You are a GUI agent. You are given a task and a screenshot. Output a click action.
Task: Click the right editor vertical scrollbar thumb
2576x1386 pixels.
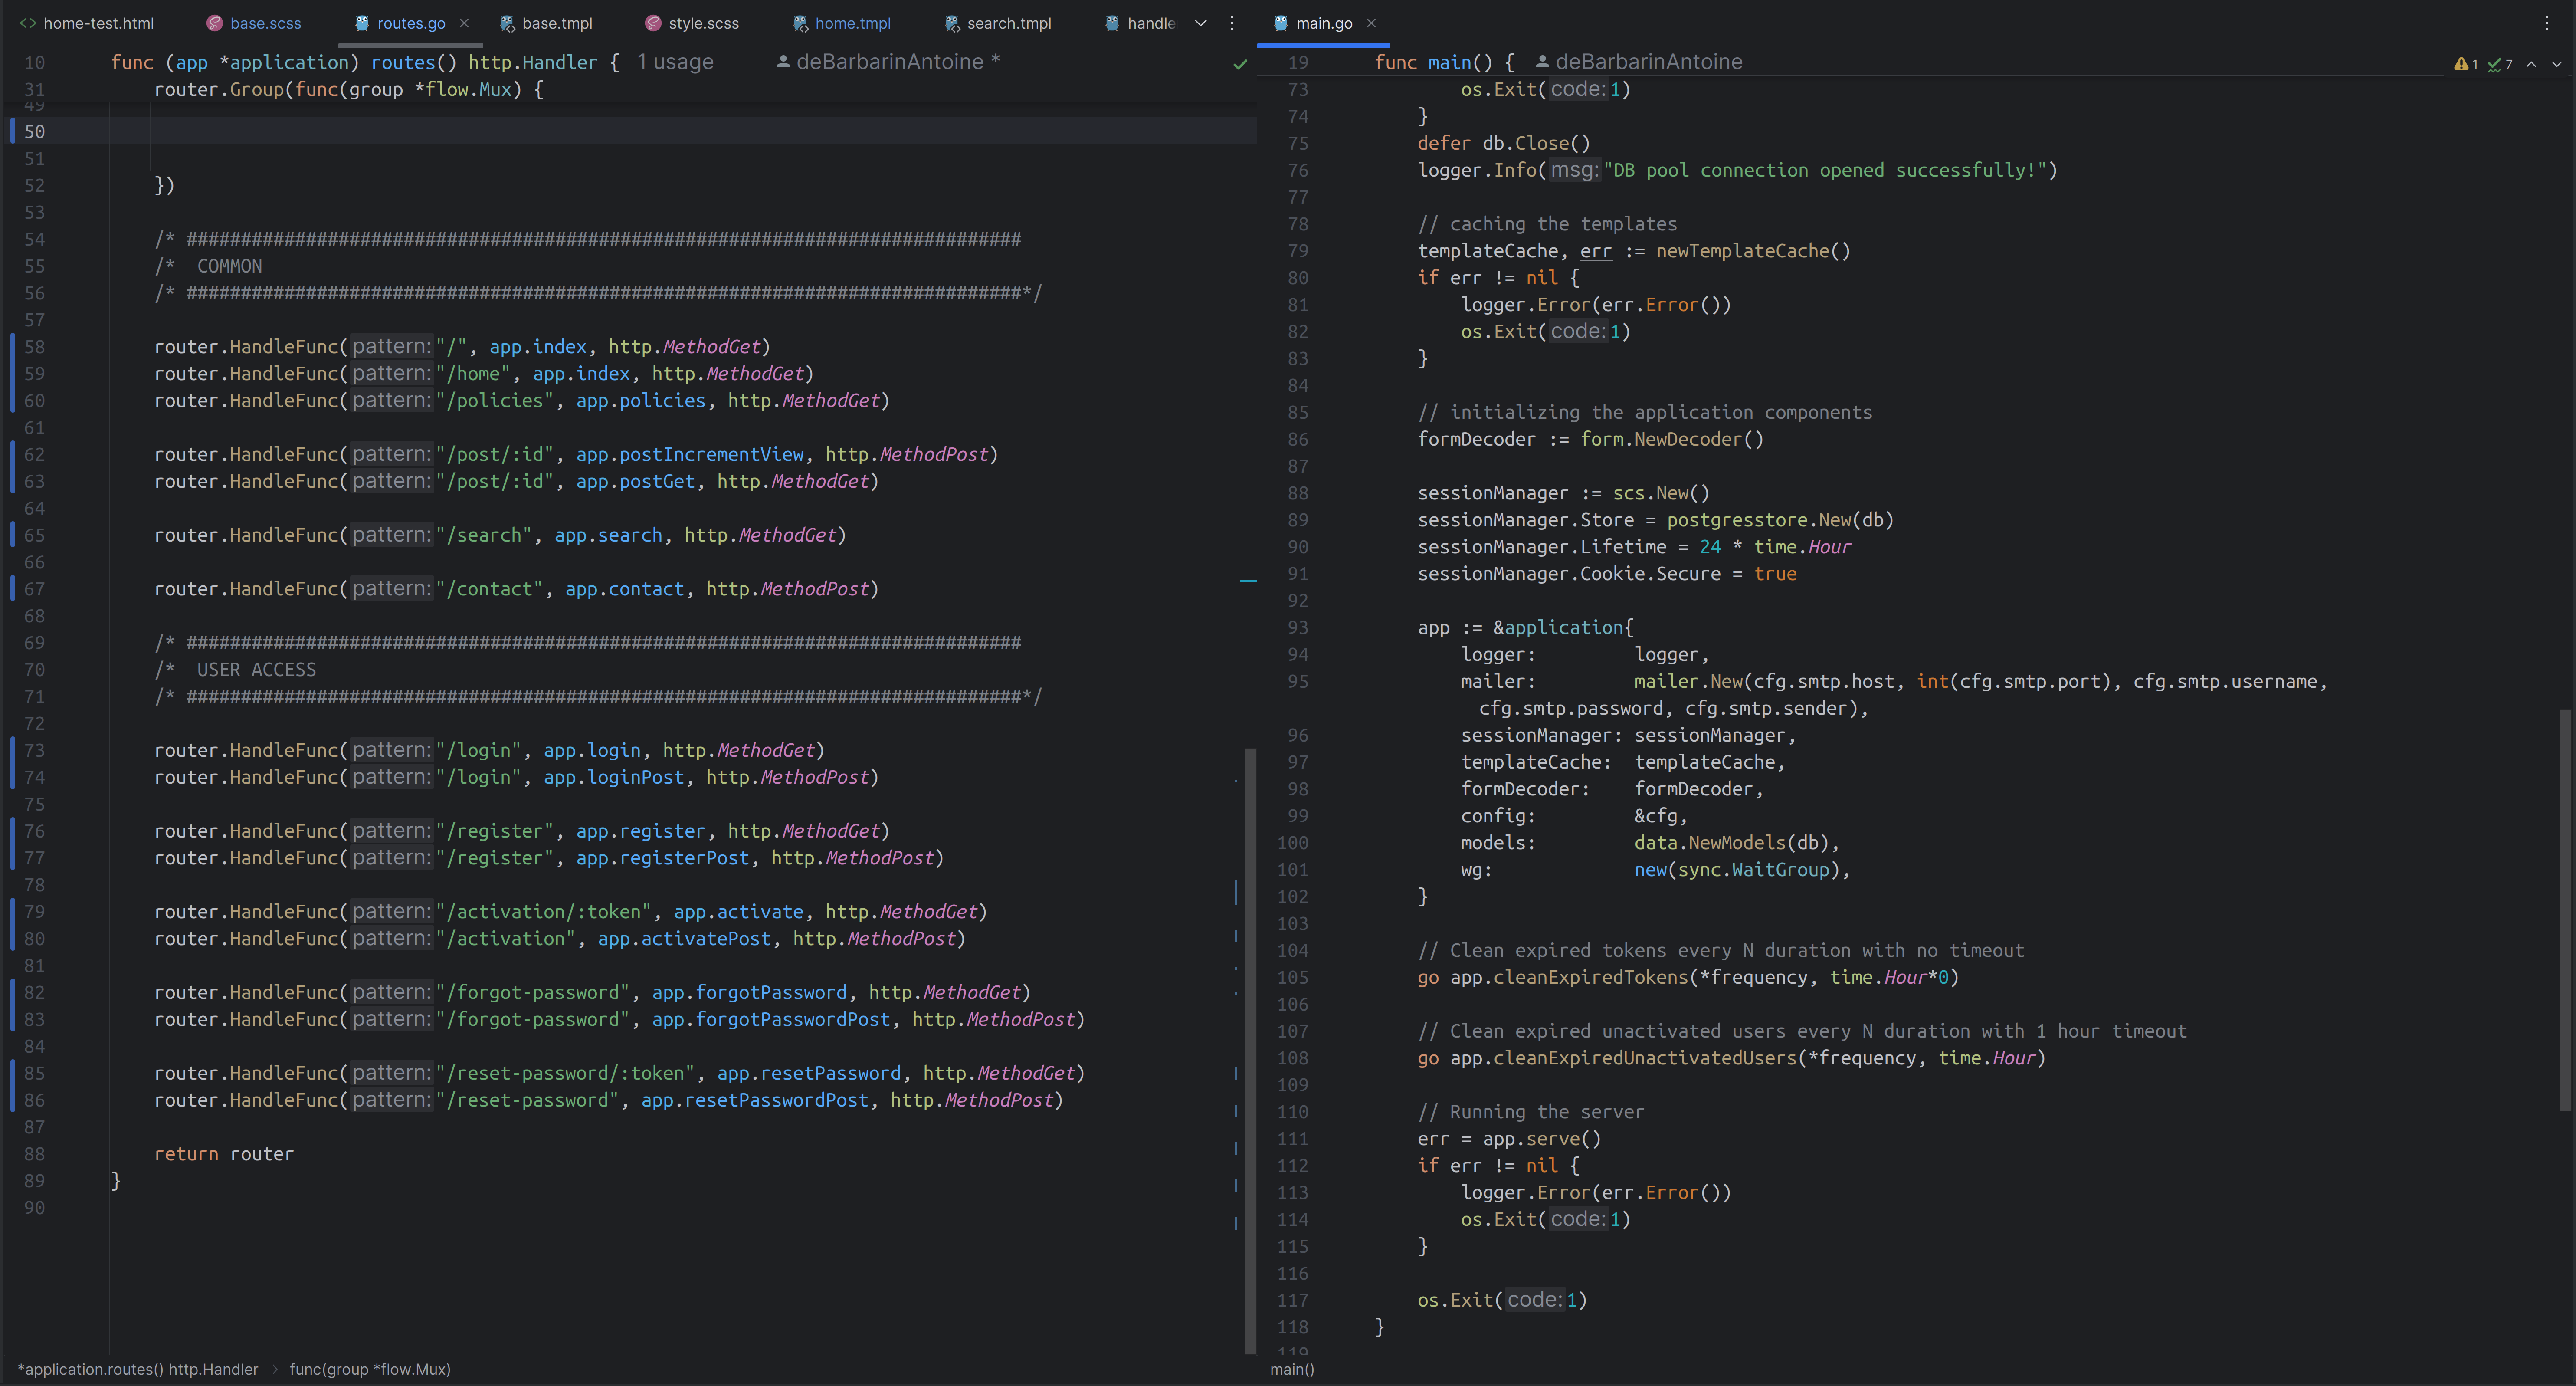click(x=2565, y=909)
